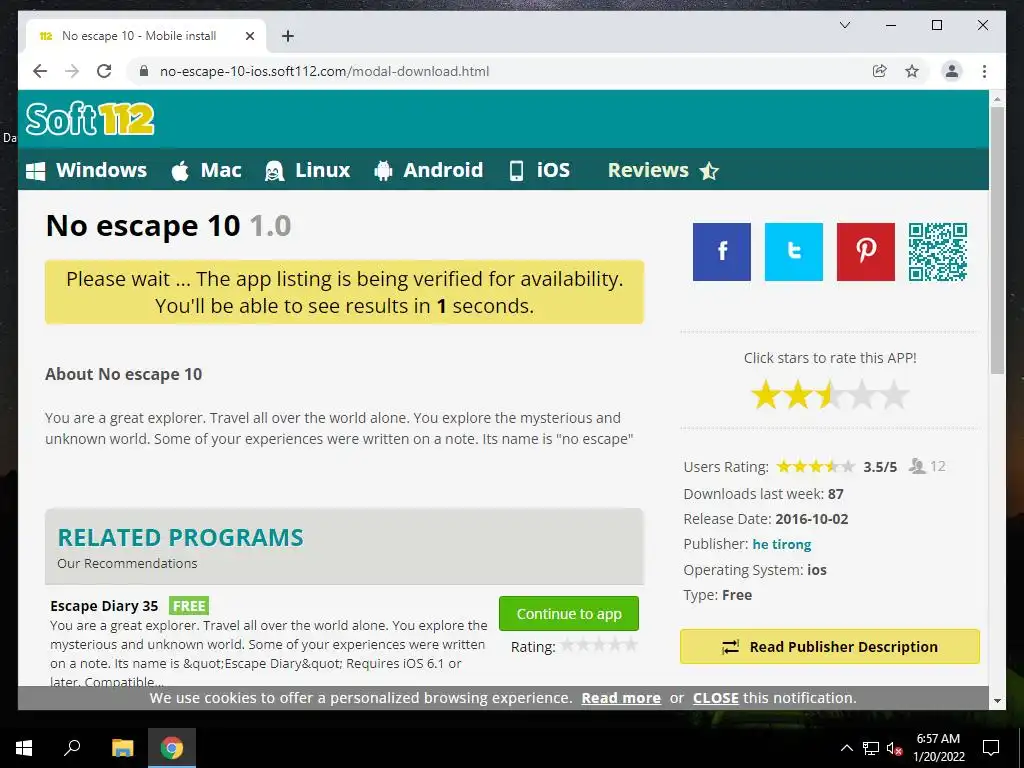Rate the app two stars
The width and height of the screenshot is (1024, 768).
click(798, 395)
